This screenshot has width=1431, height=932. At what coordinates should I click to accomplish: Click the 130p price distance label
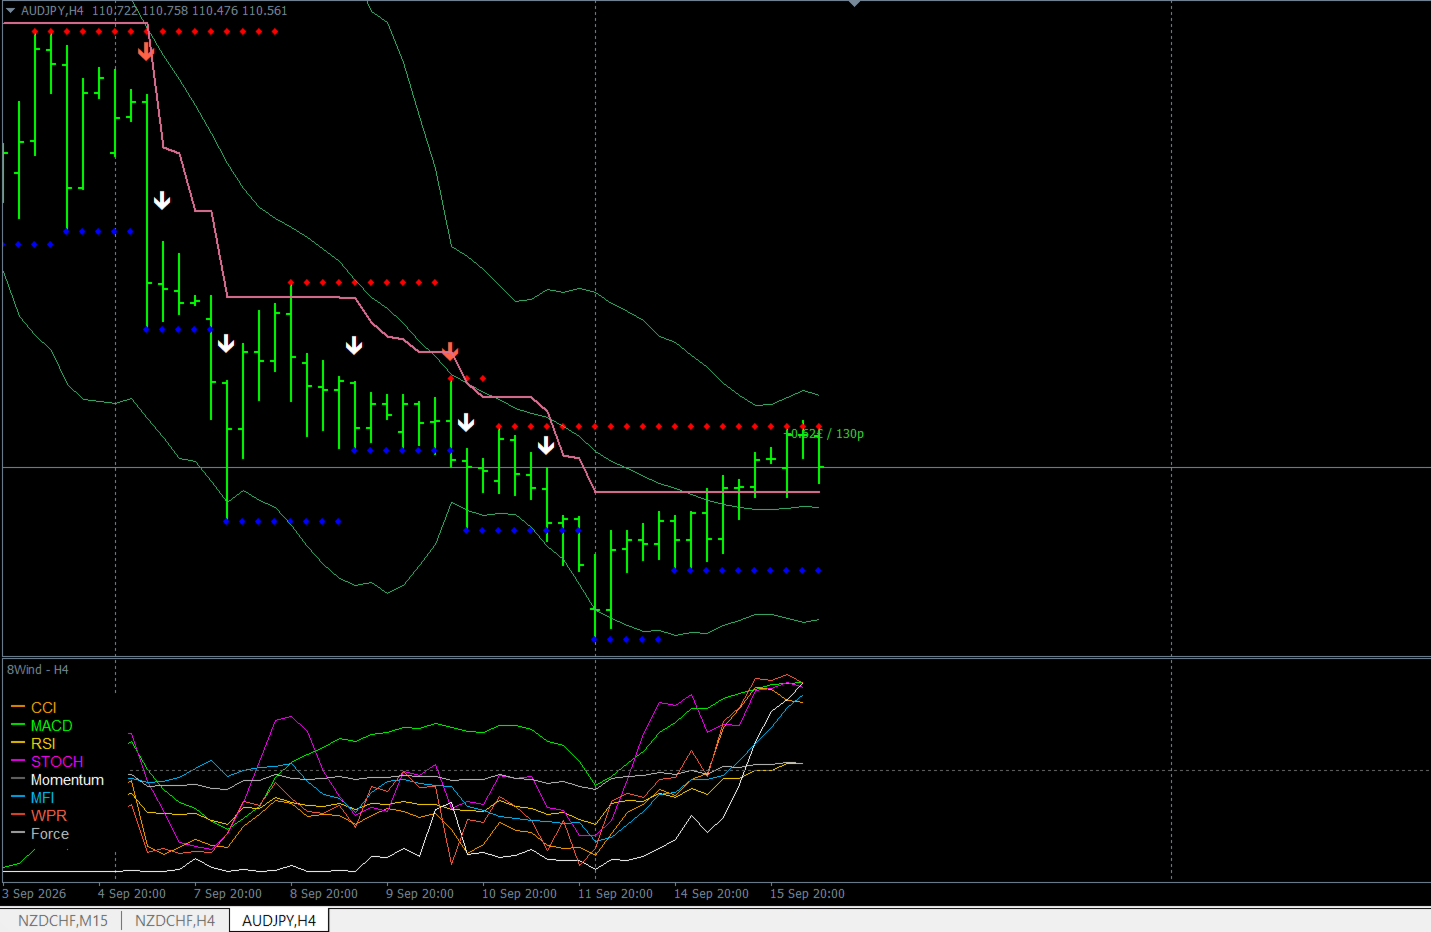850,434
